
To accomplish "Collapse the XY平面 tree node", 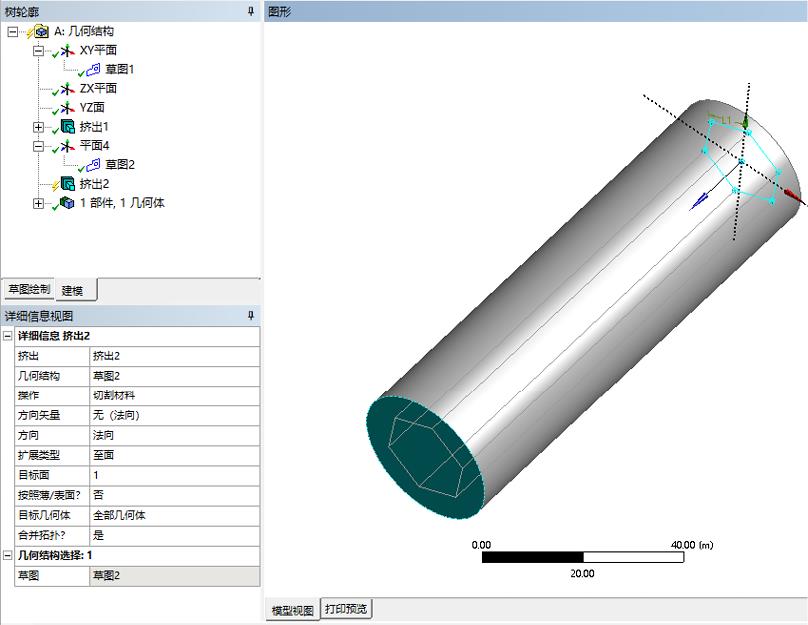I will coord(38,50).
